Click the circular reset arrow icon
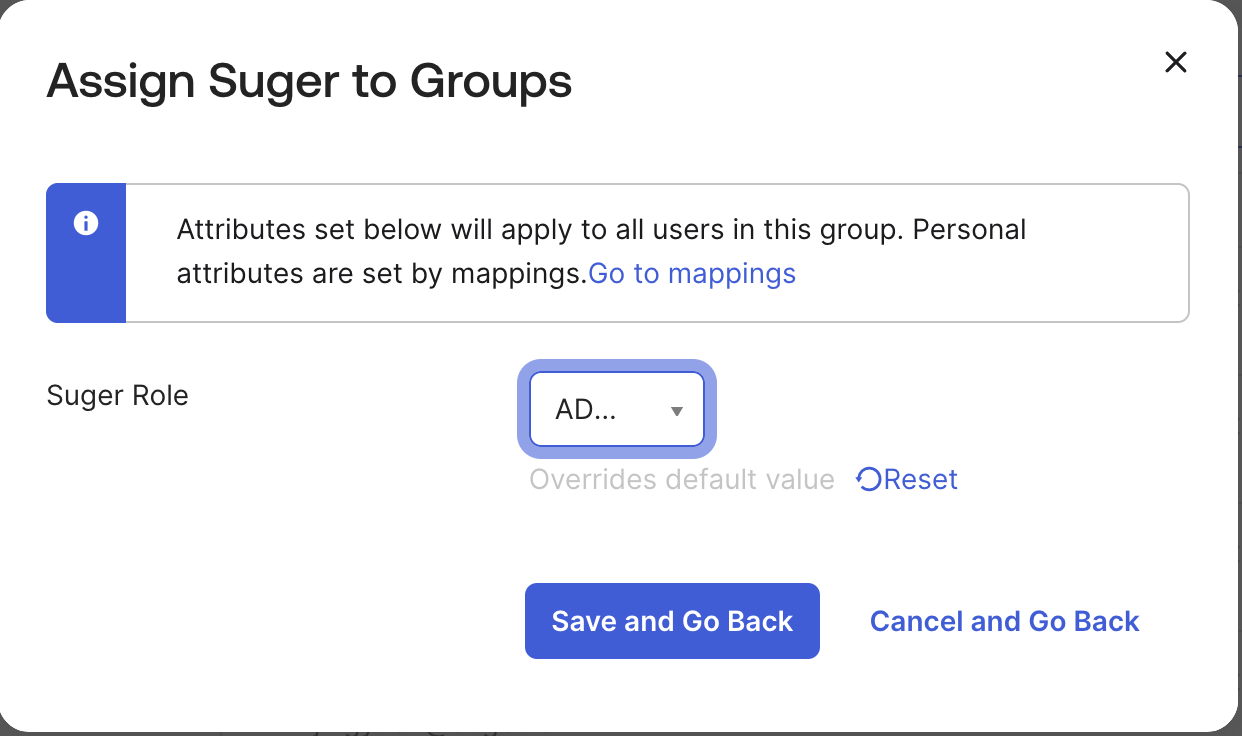1242x736 pixels. coord(868,480)
